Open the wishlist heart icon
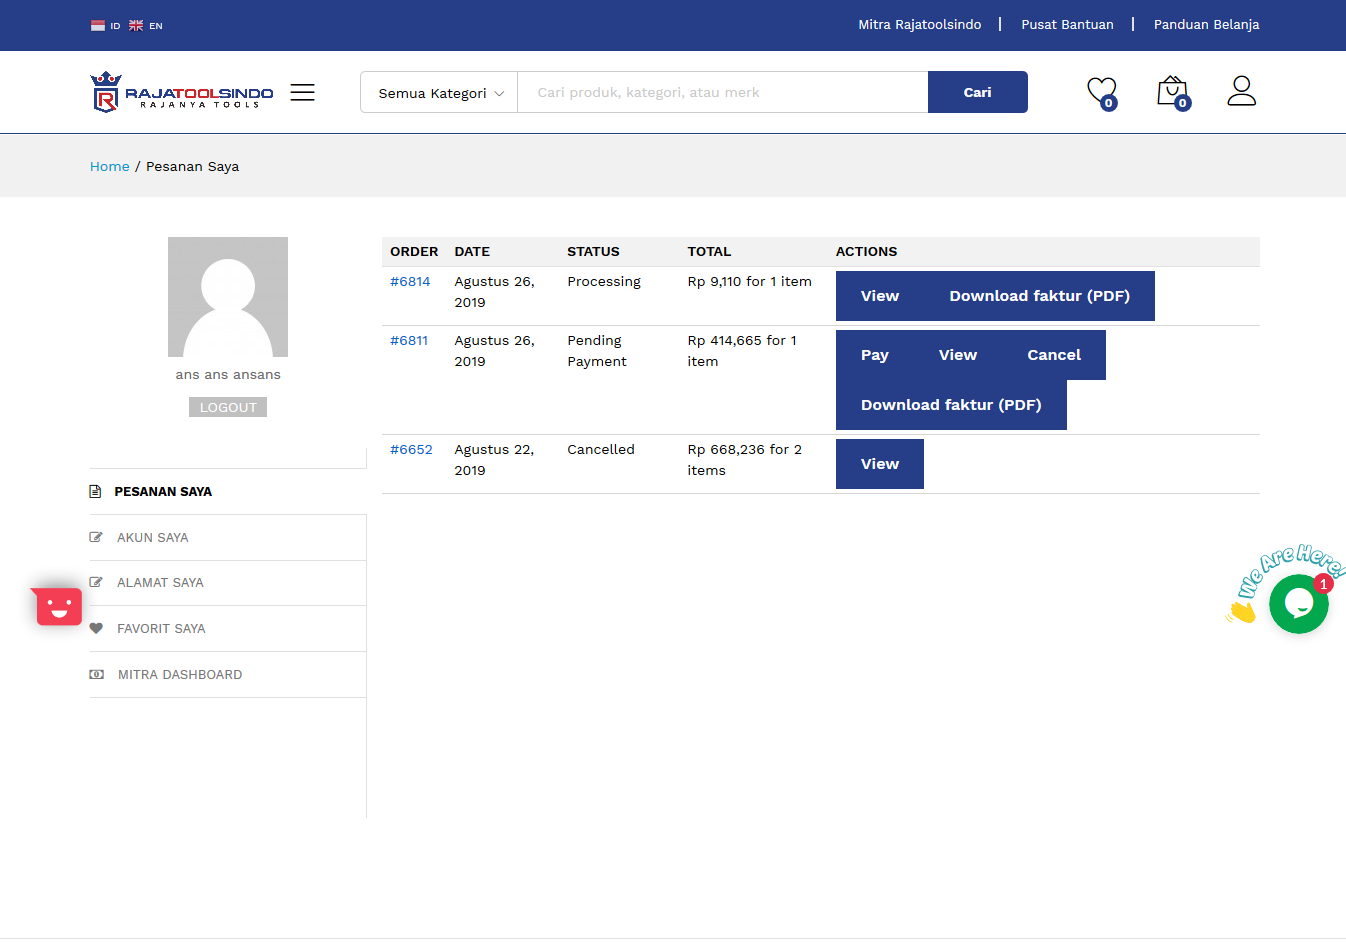This screenshot has height=942, width=1346. click(1102, 92)
